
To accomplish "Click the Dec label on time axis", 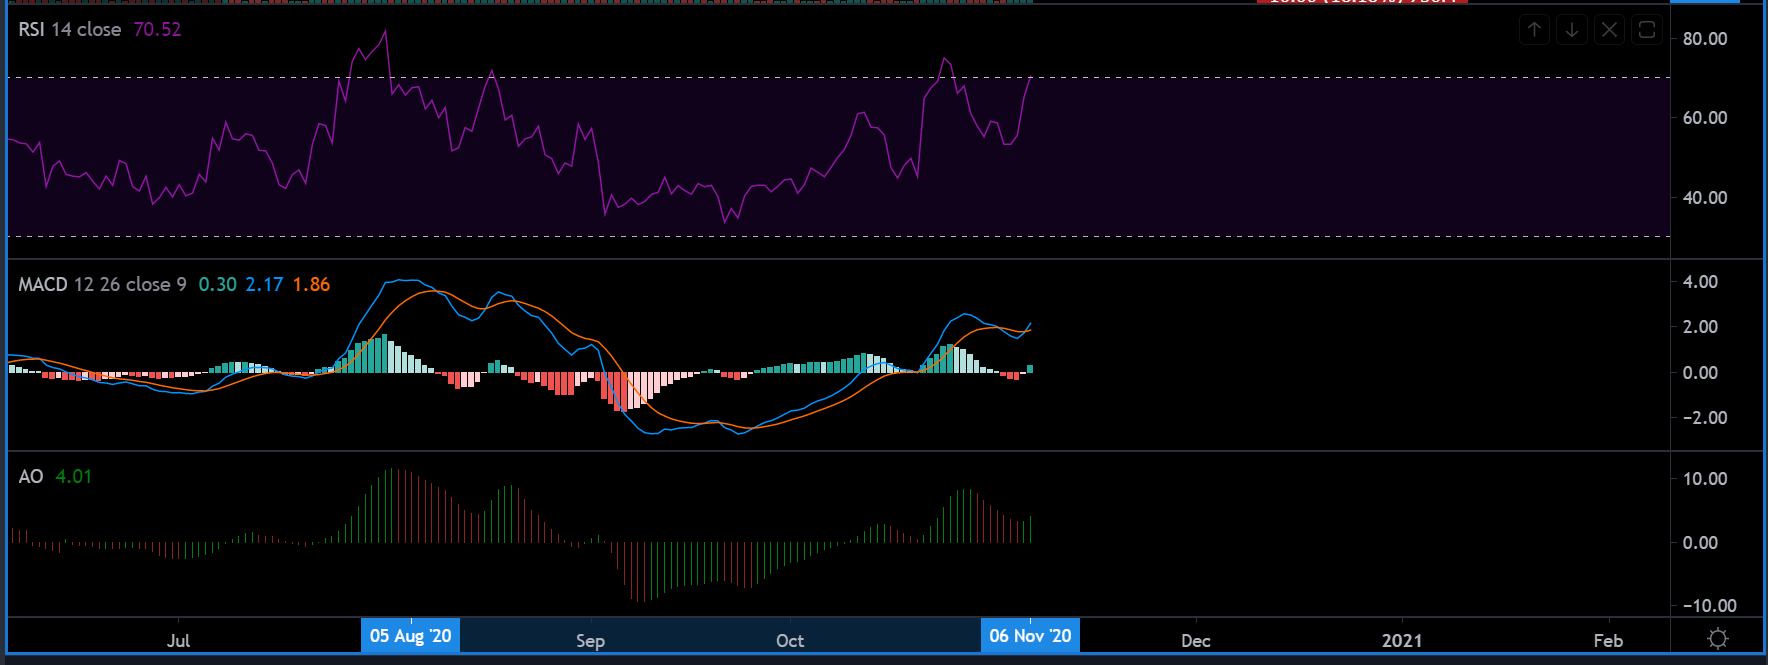I will (x=1195, y=641).
